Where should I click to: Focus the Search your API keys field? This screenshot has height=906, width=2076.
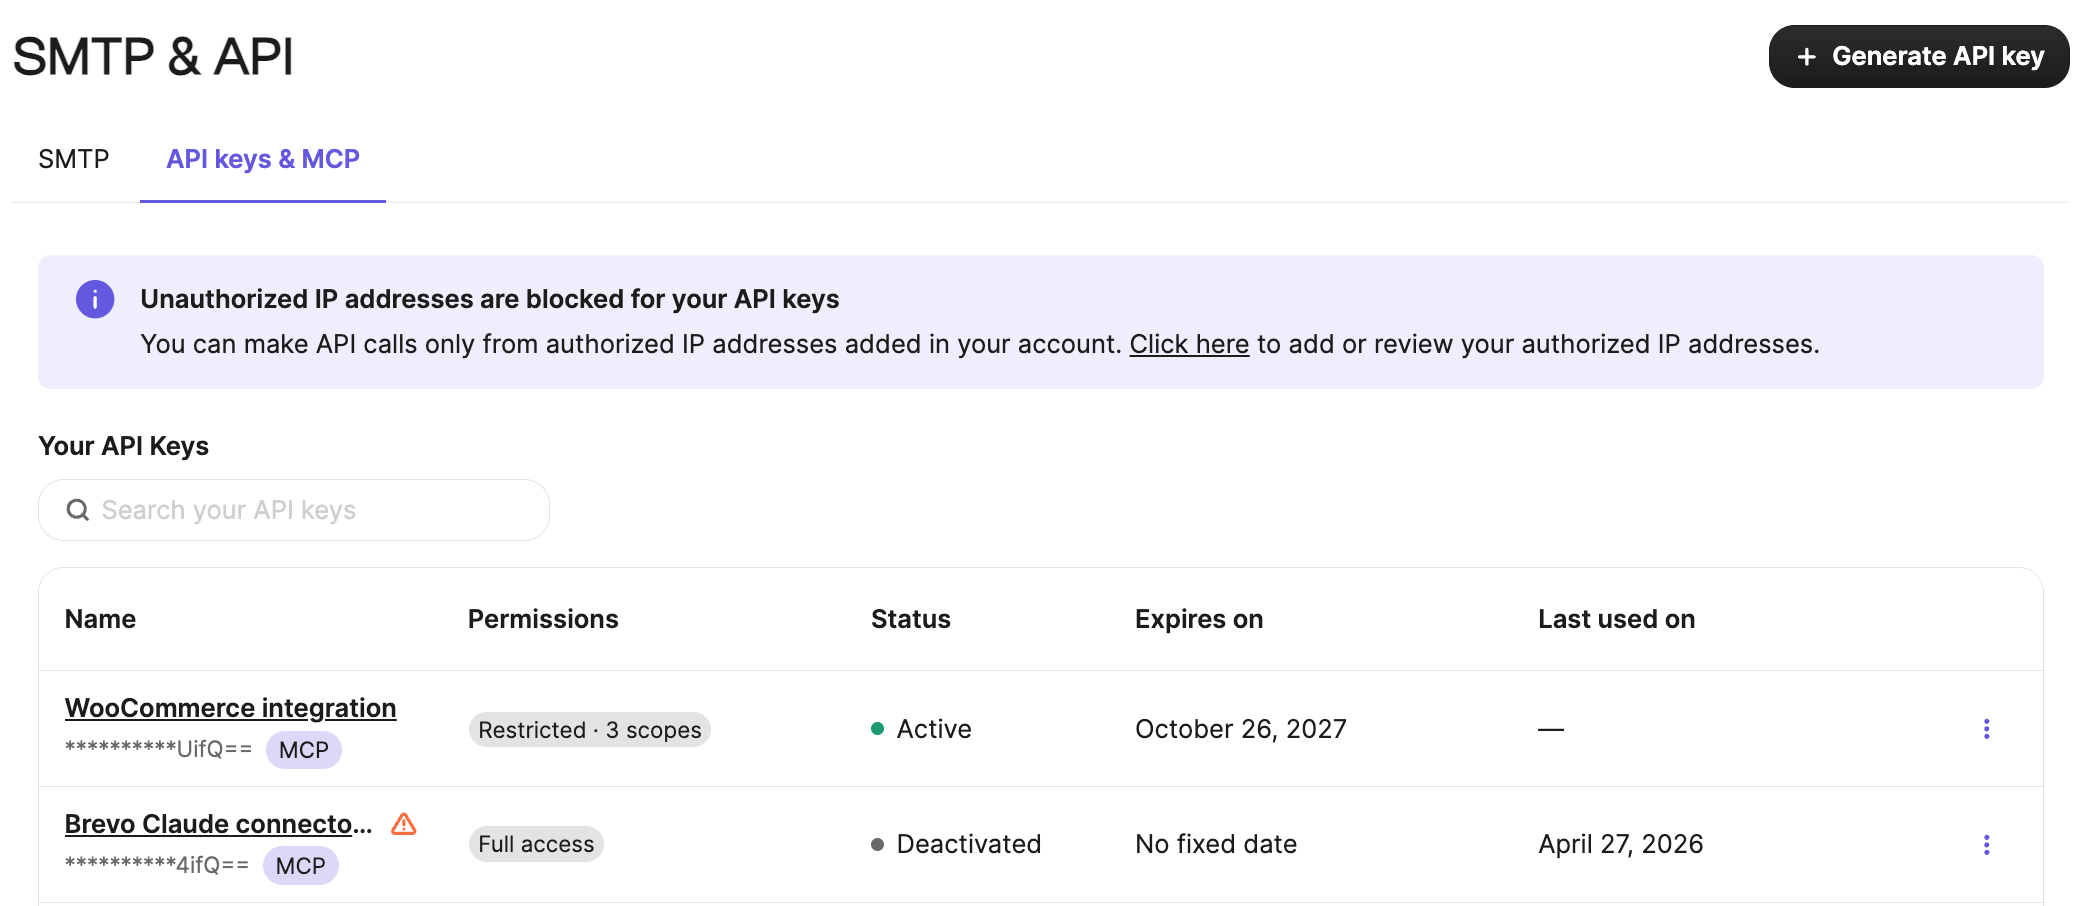pos(294,510)
